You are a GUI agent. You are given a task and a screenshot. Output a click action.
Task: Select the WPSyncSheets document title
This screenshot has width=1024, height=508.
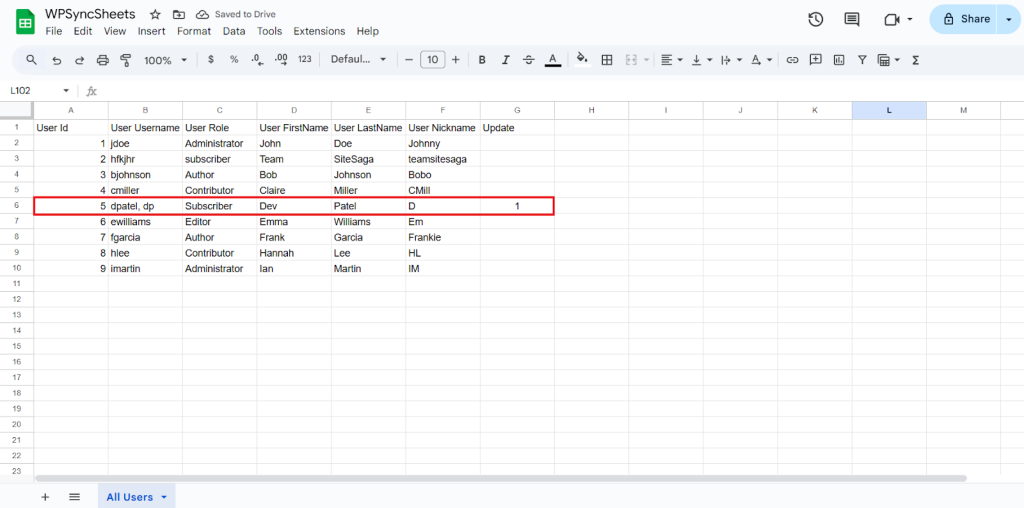[x=90, y=14]
